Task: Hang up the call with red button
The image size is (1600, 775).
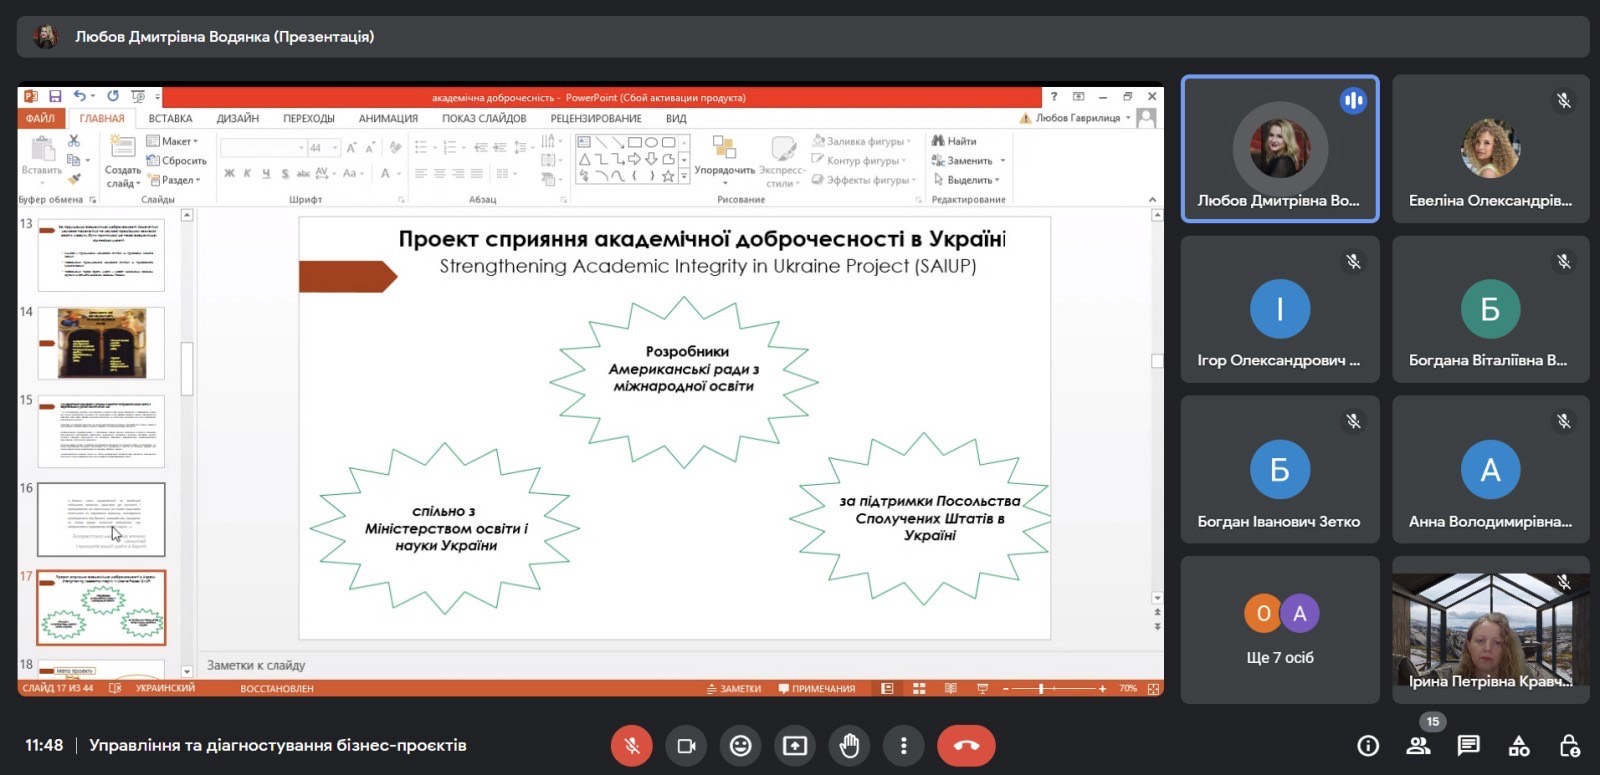Action: (966, 746)
